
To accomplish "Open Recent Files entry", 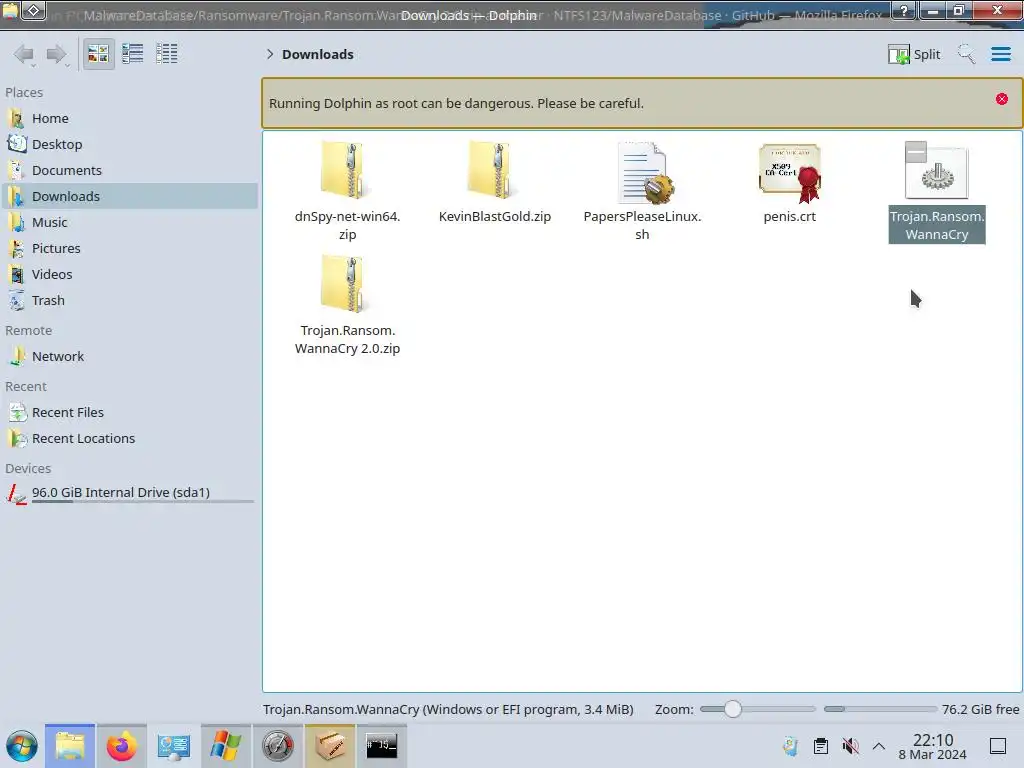I will (131, 413).
